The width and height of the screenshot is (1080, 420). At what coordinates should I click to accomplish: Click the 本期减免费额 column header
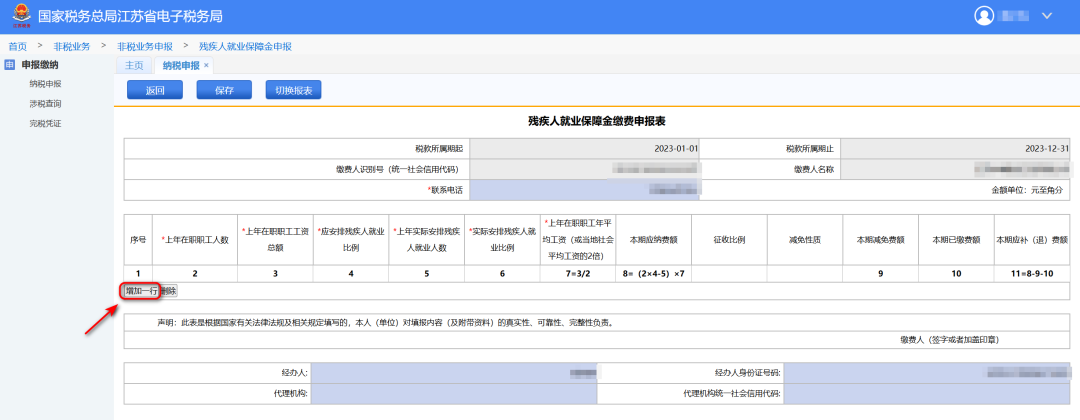tap(880, 240)
